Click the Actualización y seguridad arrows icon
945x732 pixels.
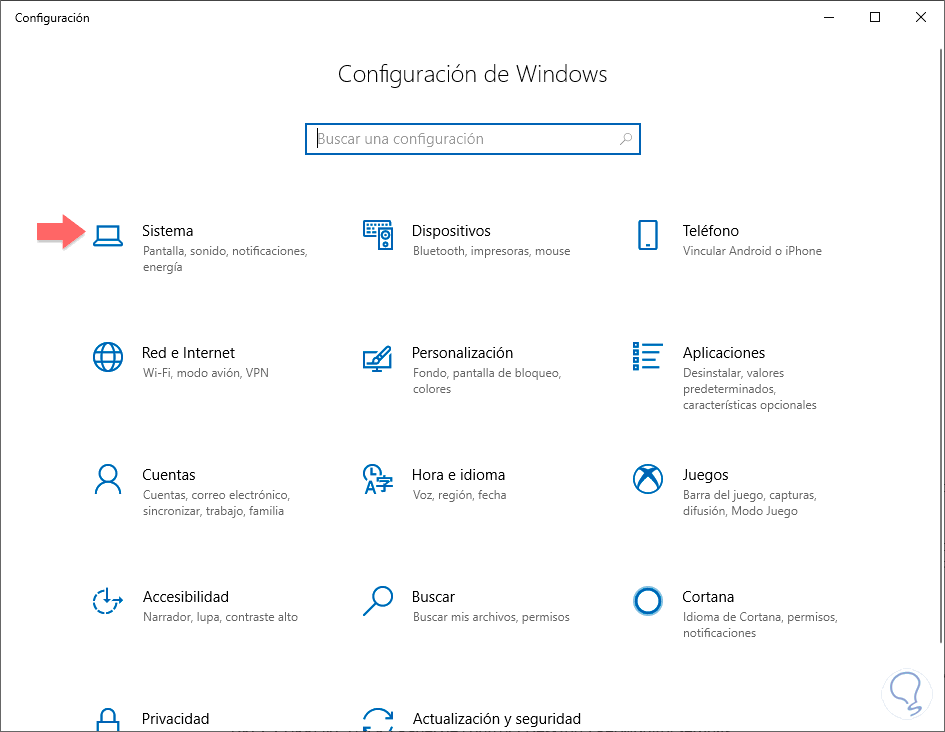[378, 719]
